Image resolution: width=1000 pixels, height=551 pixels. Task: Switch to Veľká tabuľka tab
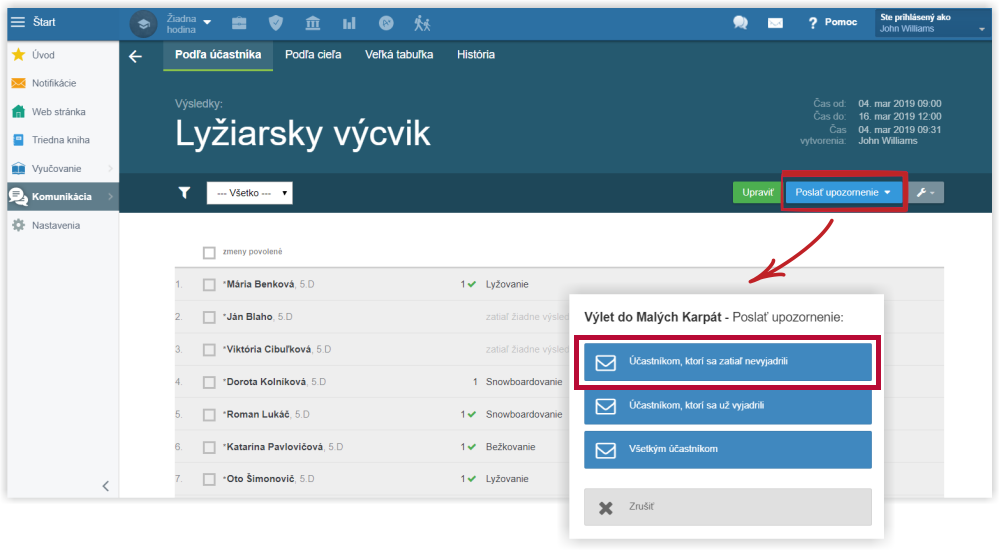(399, 55)
